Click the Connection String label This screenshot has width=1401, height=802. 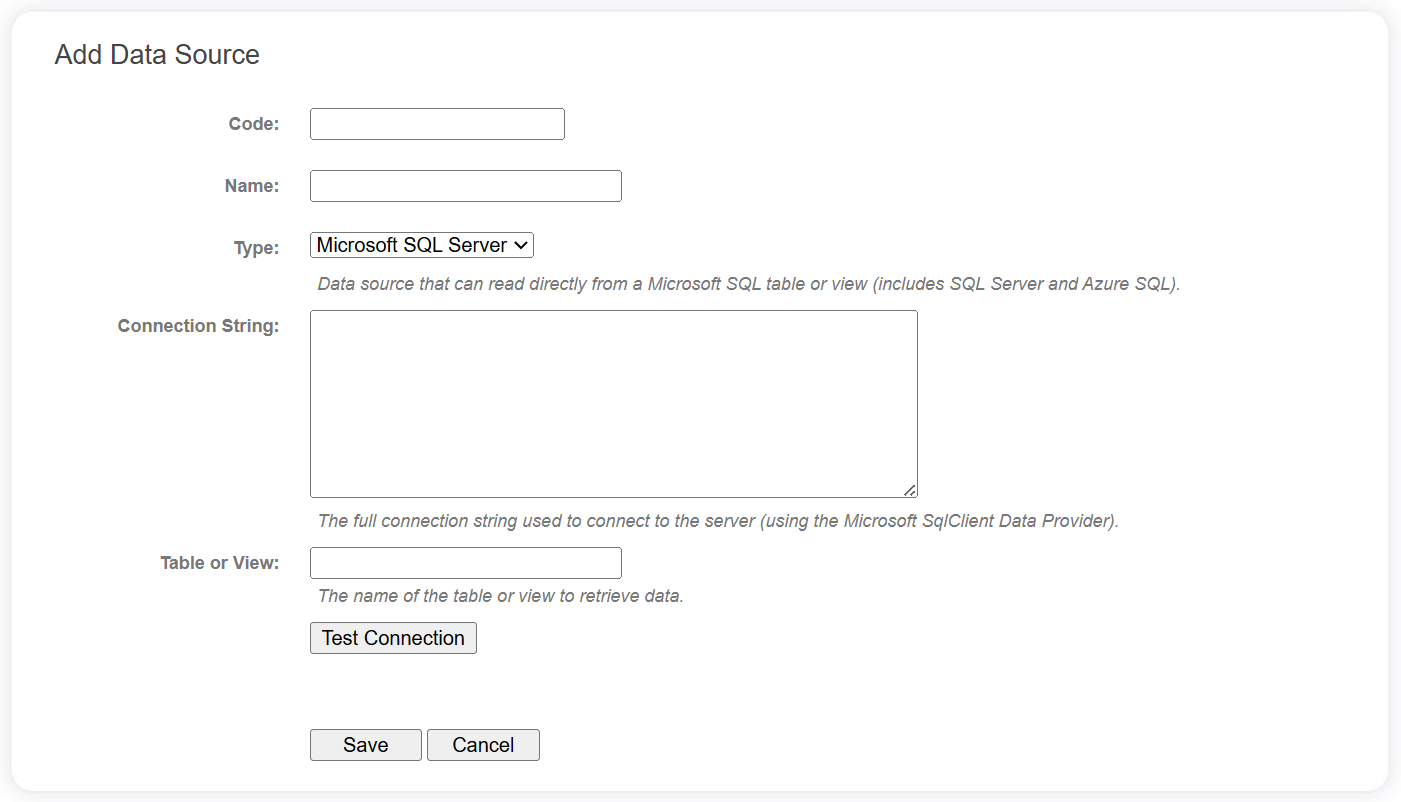[x=198, y=325]
